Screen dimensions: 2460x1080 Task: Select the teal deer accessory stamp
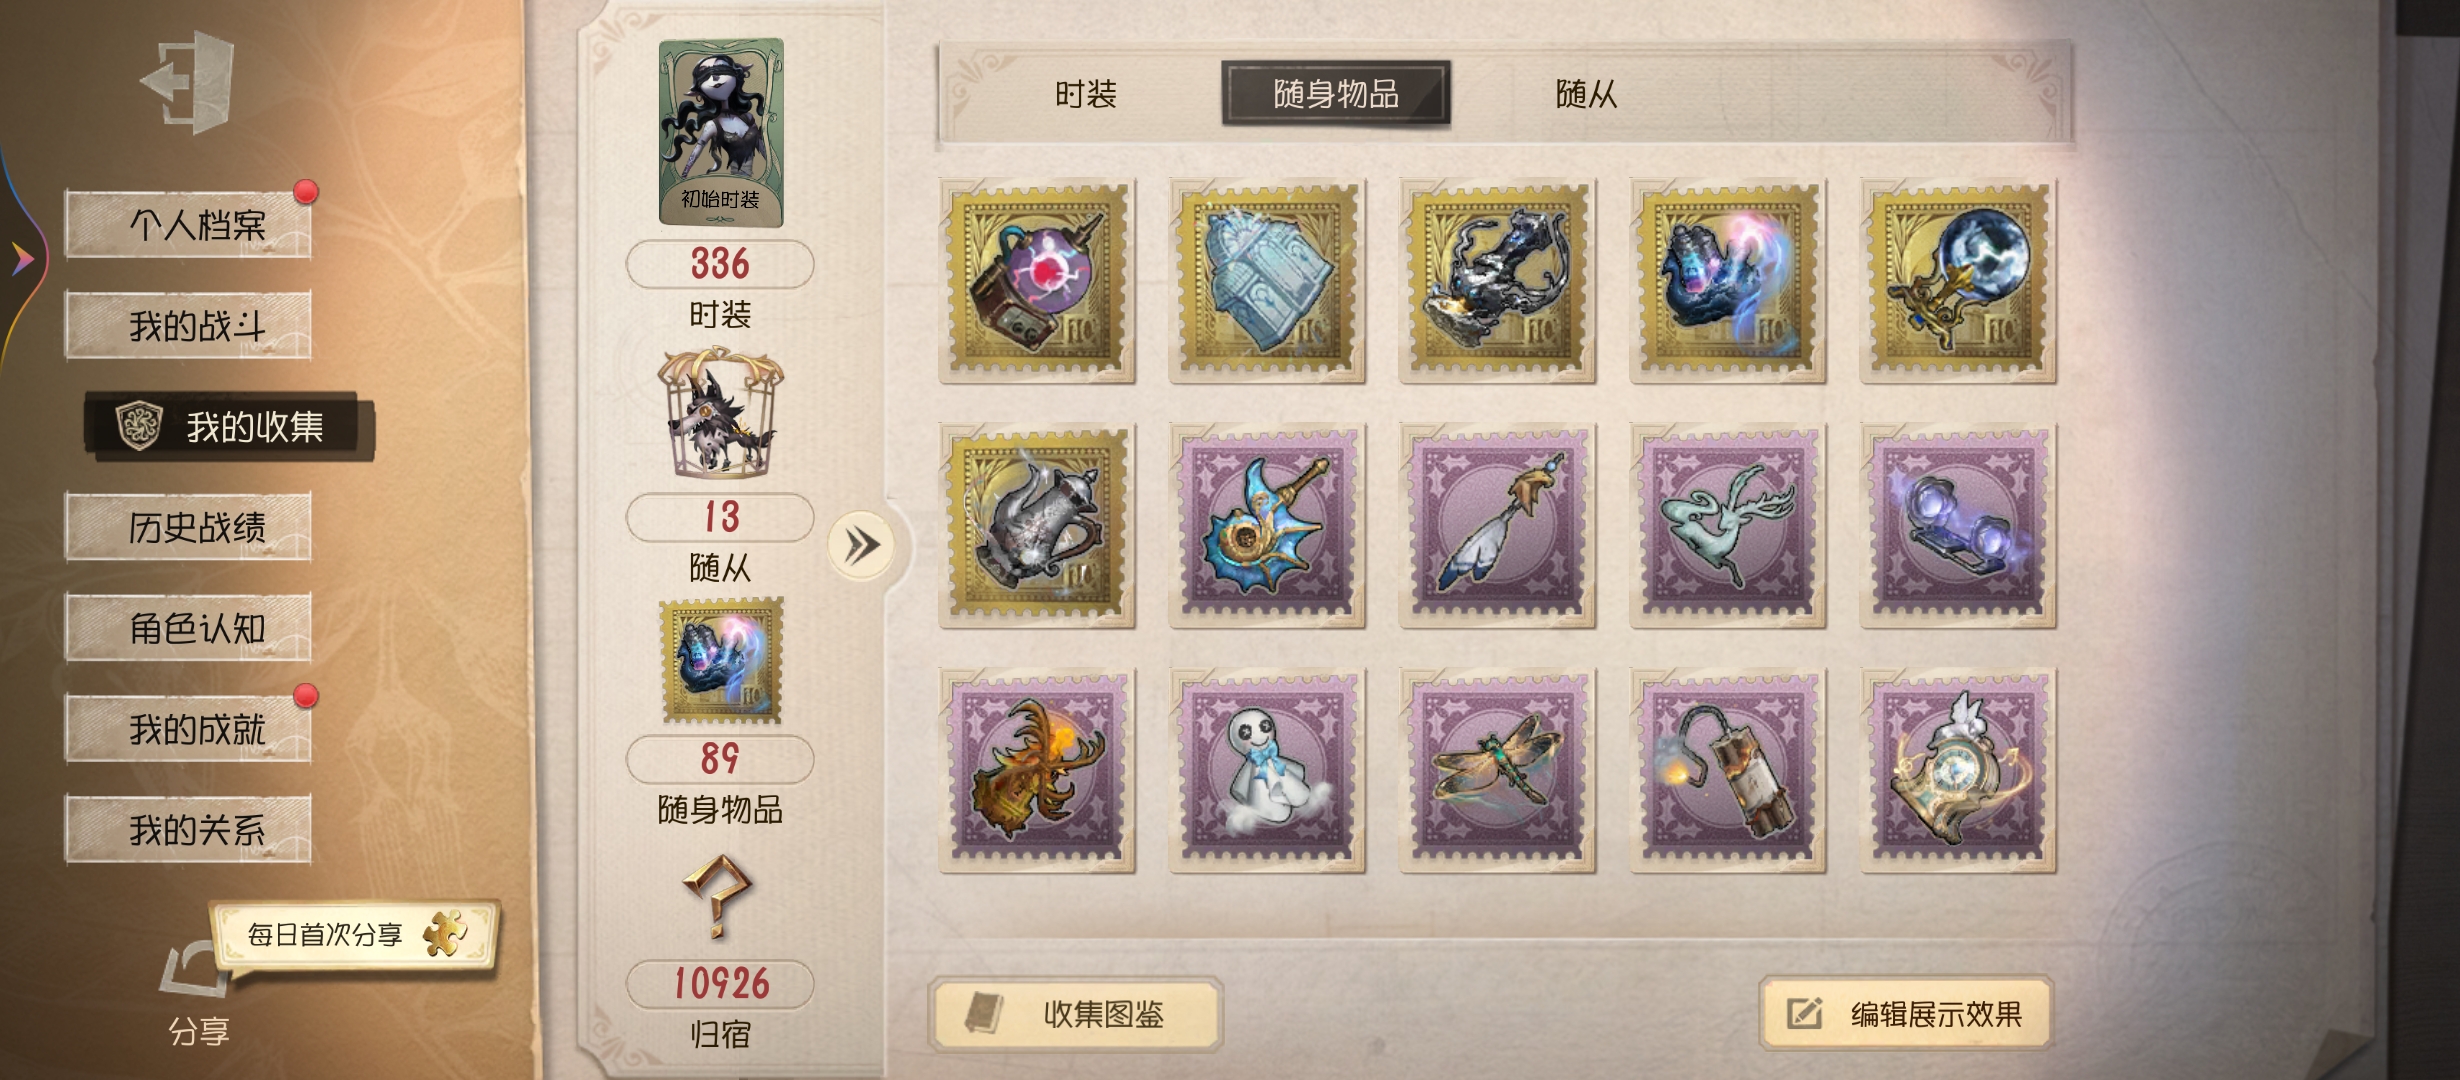tap(1728, 526)
